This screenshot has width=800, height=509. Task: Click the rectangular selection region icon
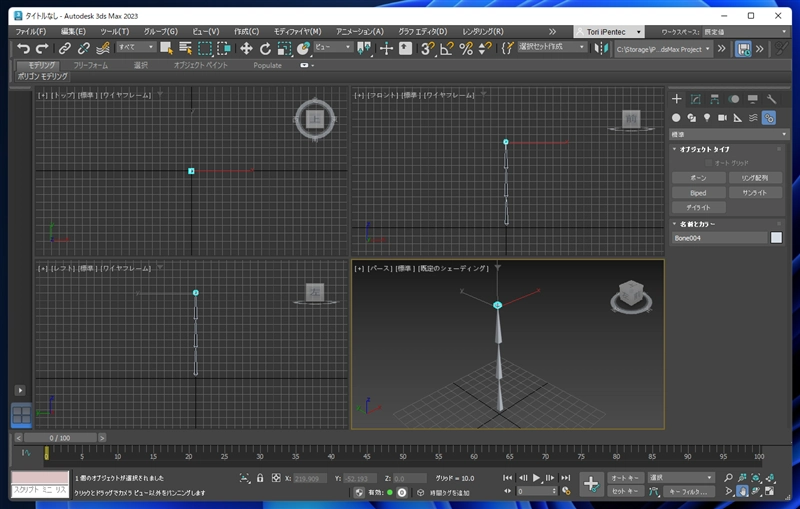point(205,48)
